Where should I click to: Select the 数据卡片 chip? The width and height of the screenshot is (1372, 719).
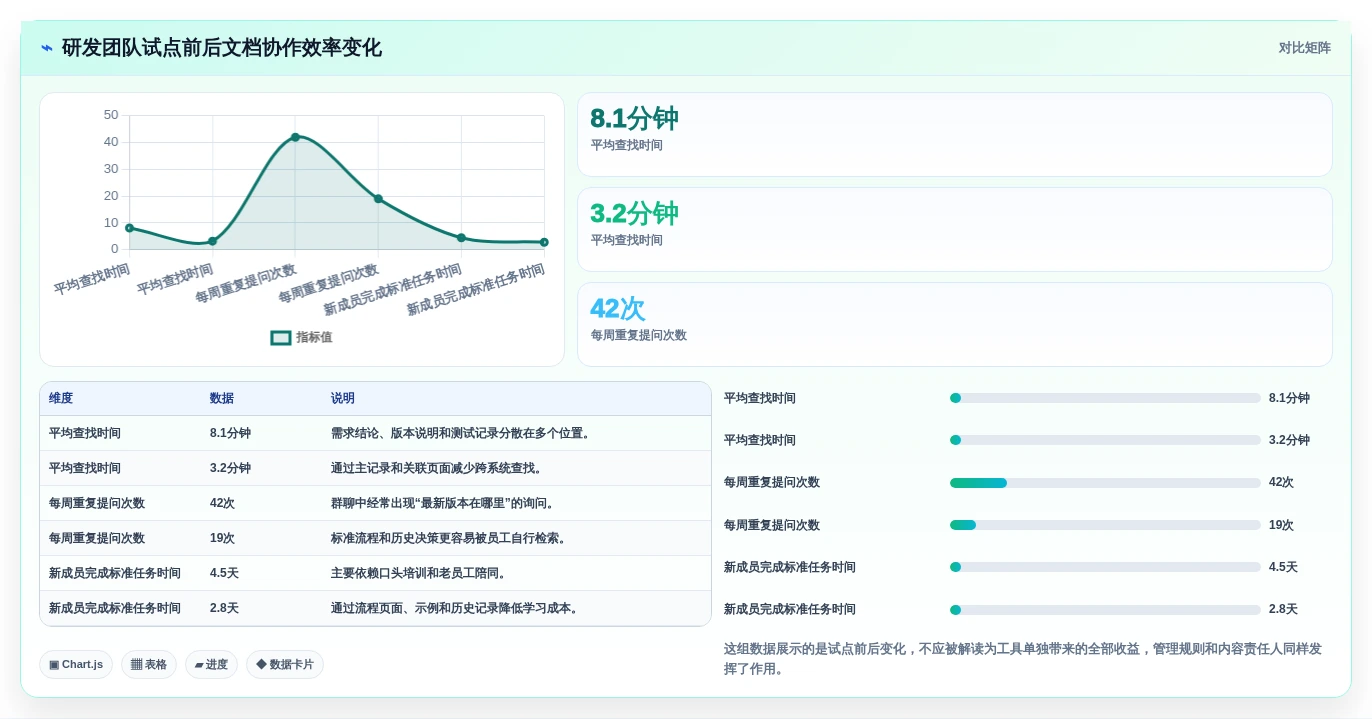pos(285,664)
